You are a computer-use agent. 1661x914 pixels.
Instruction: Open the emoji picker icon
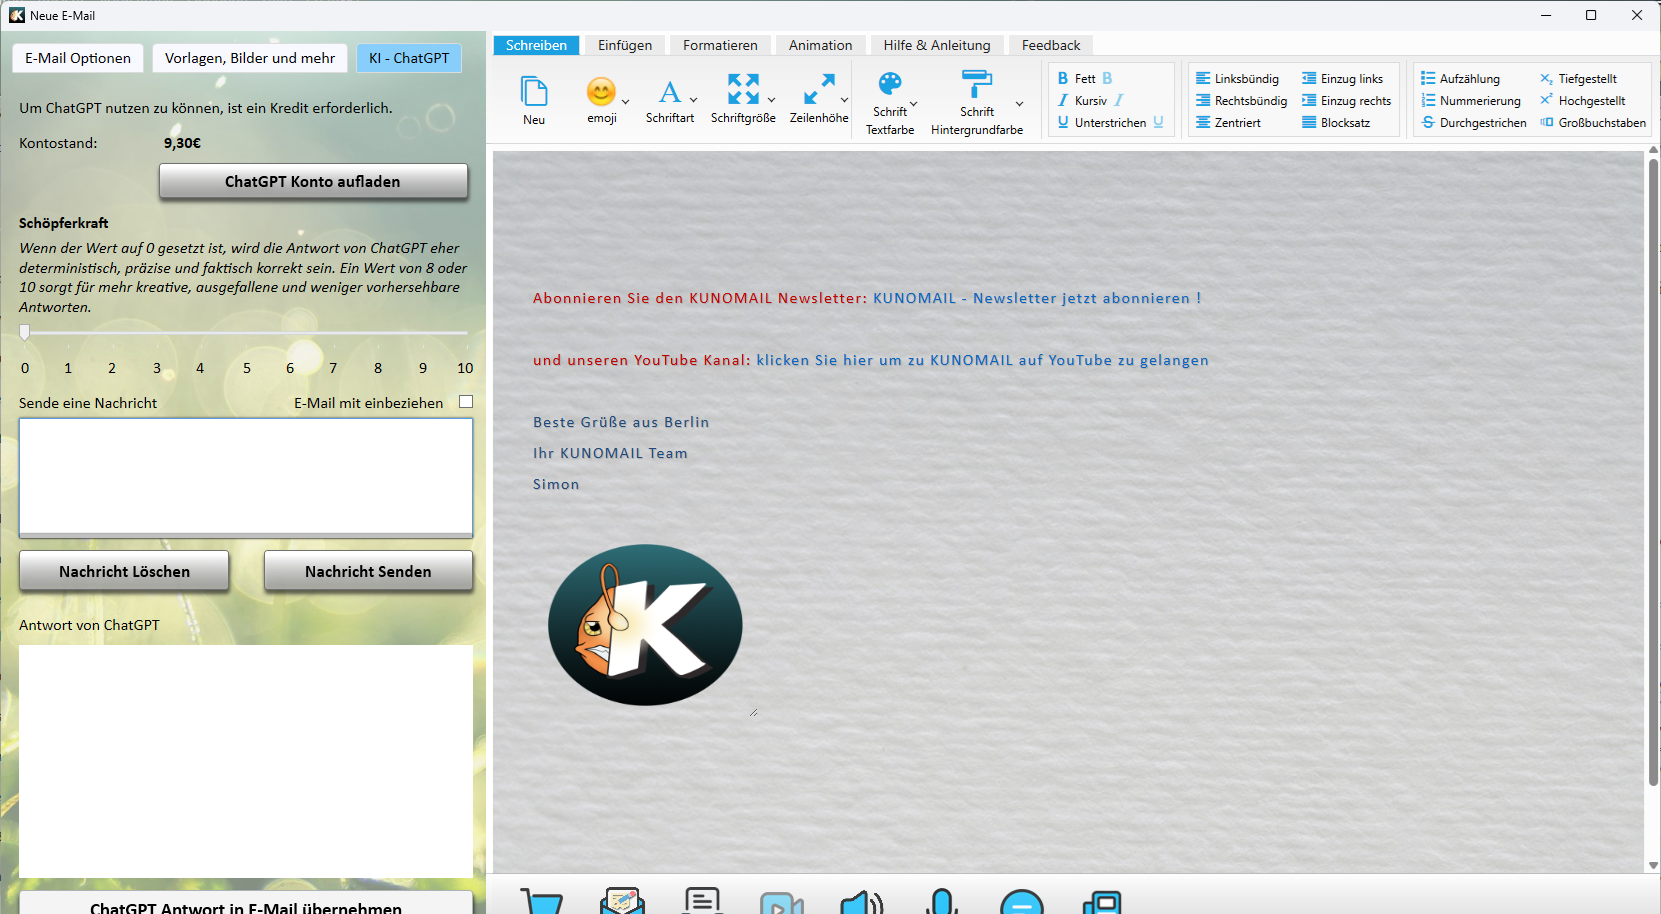(x=601, y=92)
